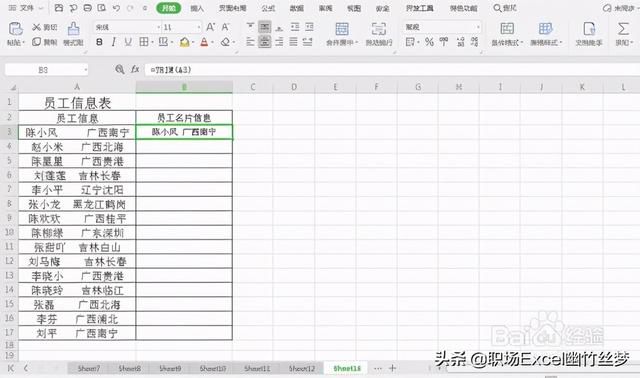
Task: Toggle italic formatting
Action: pyautogui.click(x=114, y=42)
